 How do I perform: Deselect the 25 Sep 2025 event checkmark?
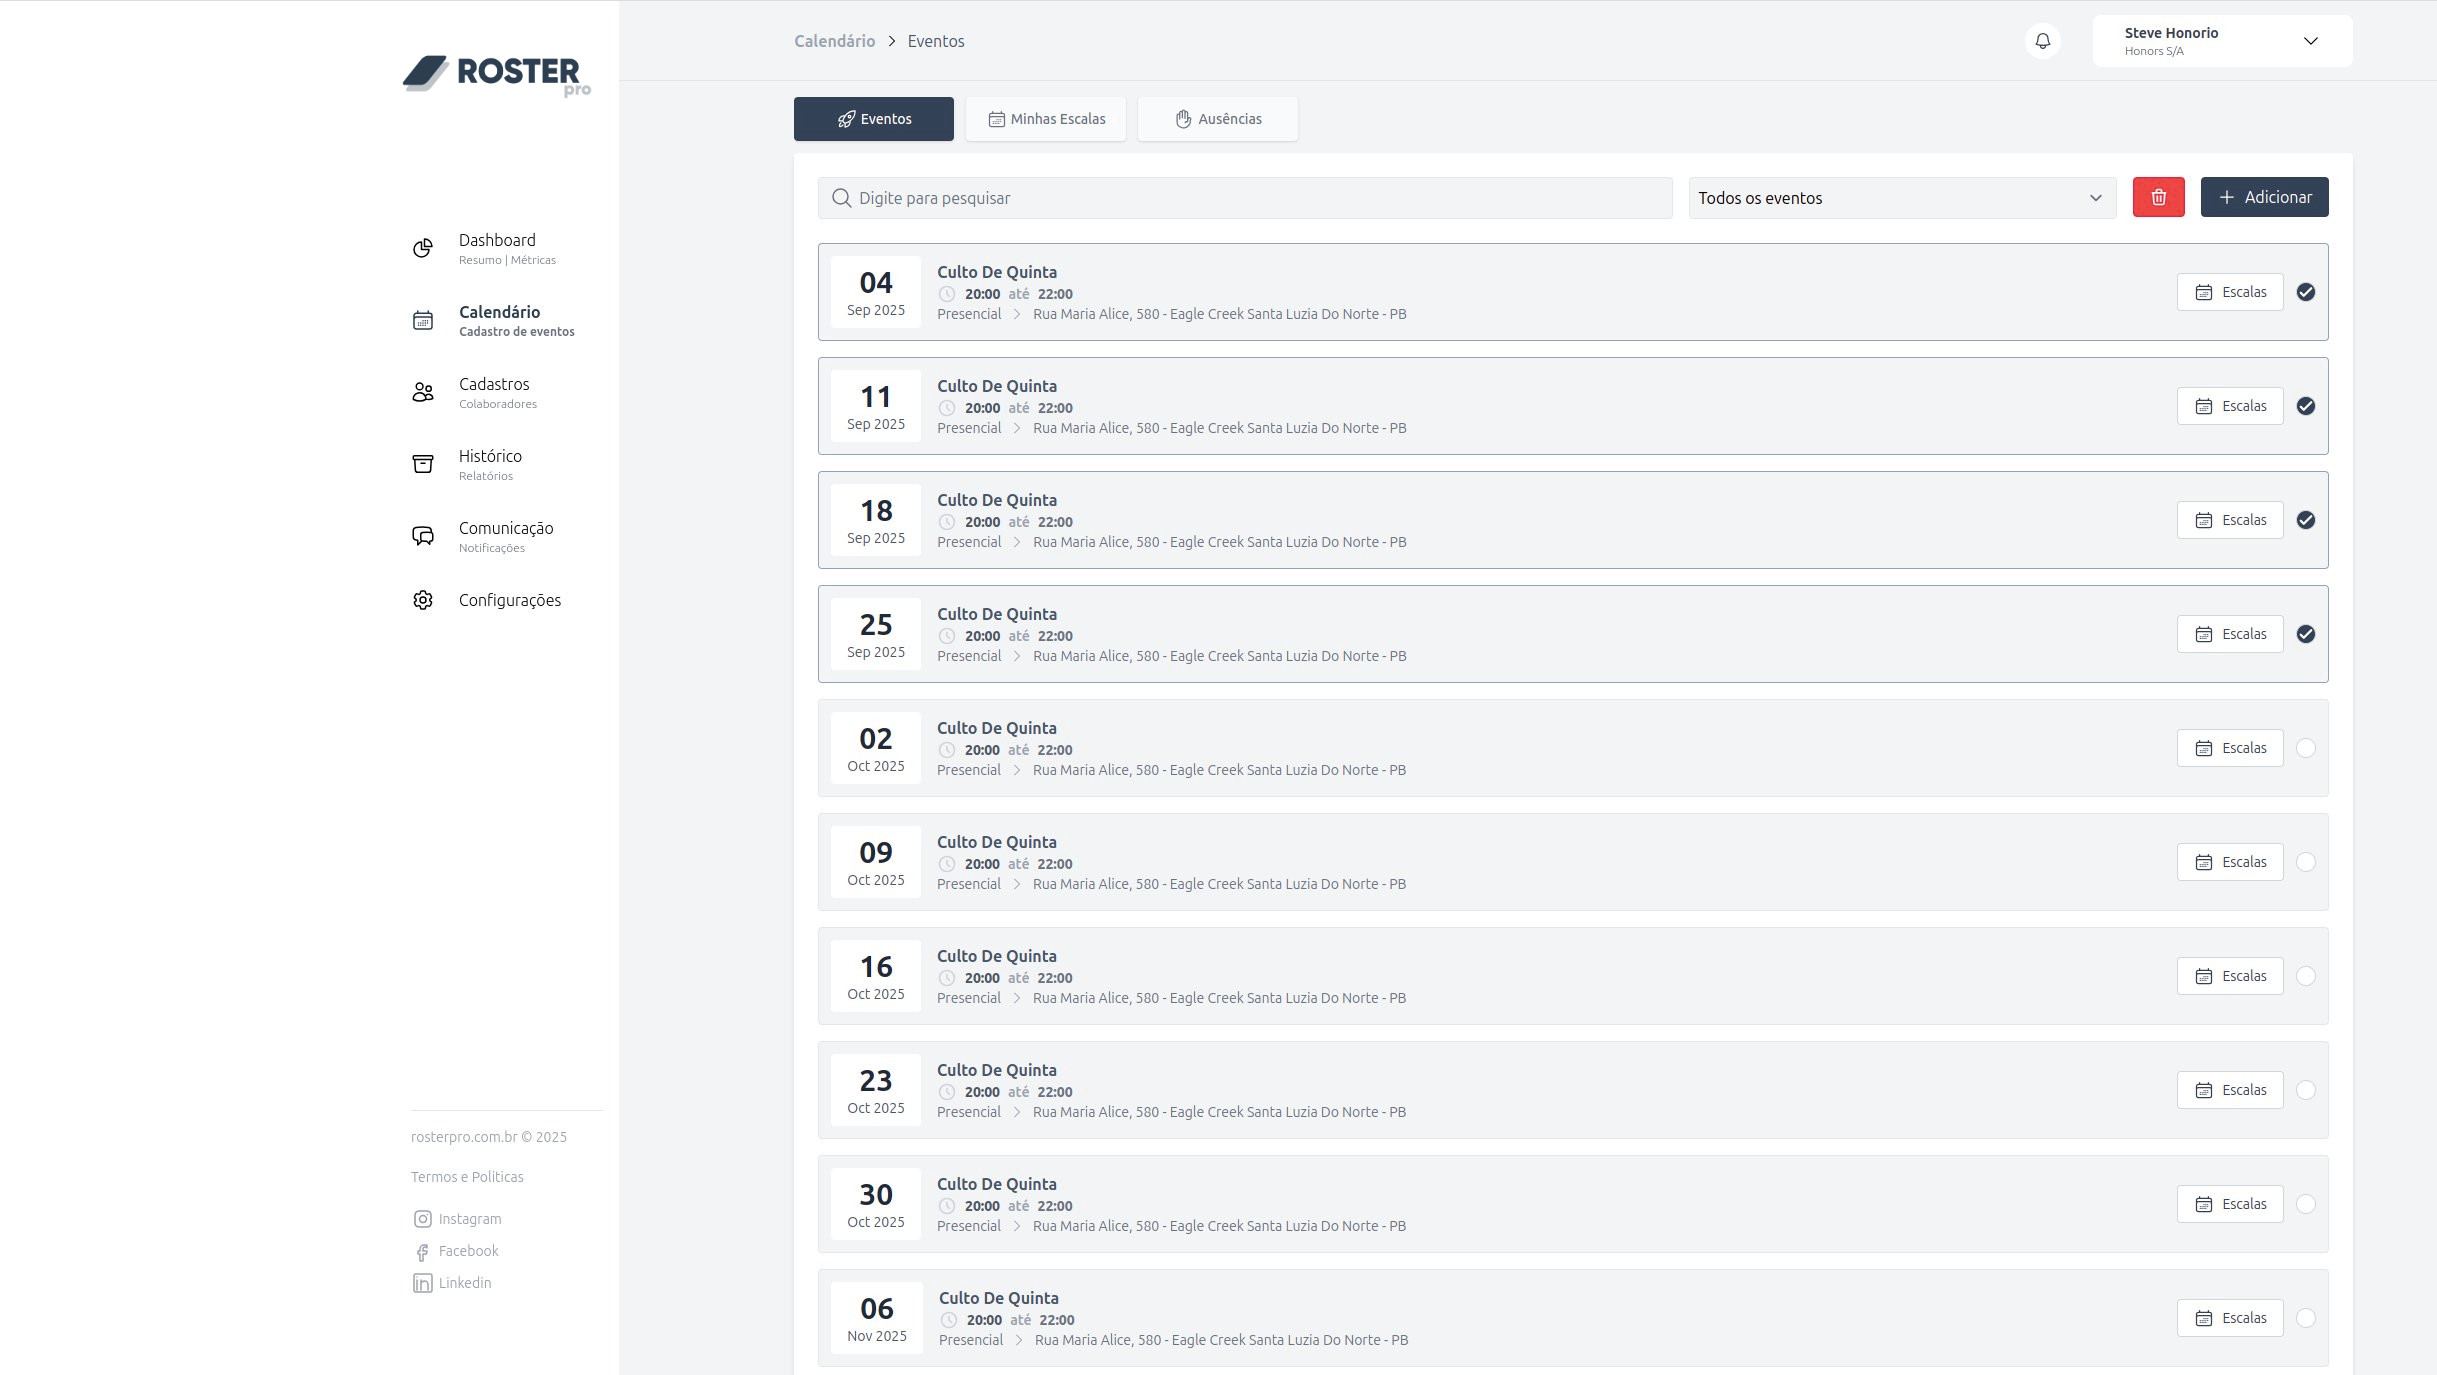pyautogui.click(x=2306, y=634)
